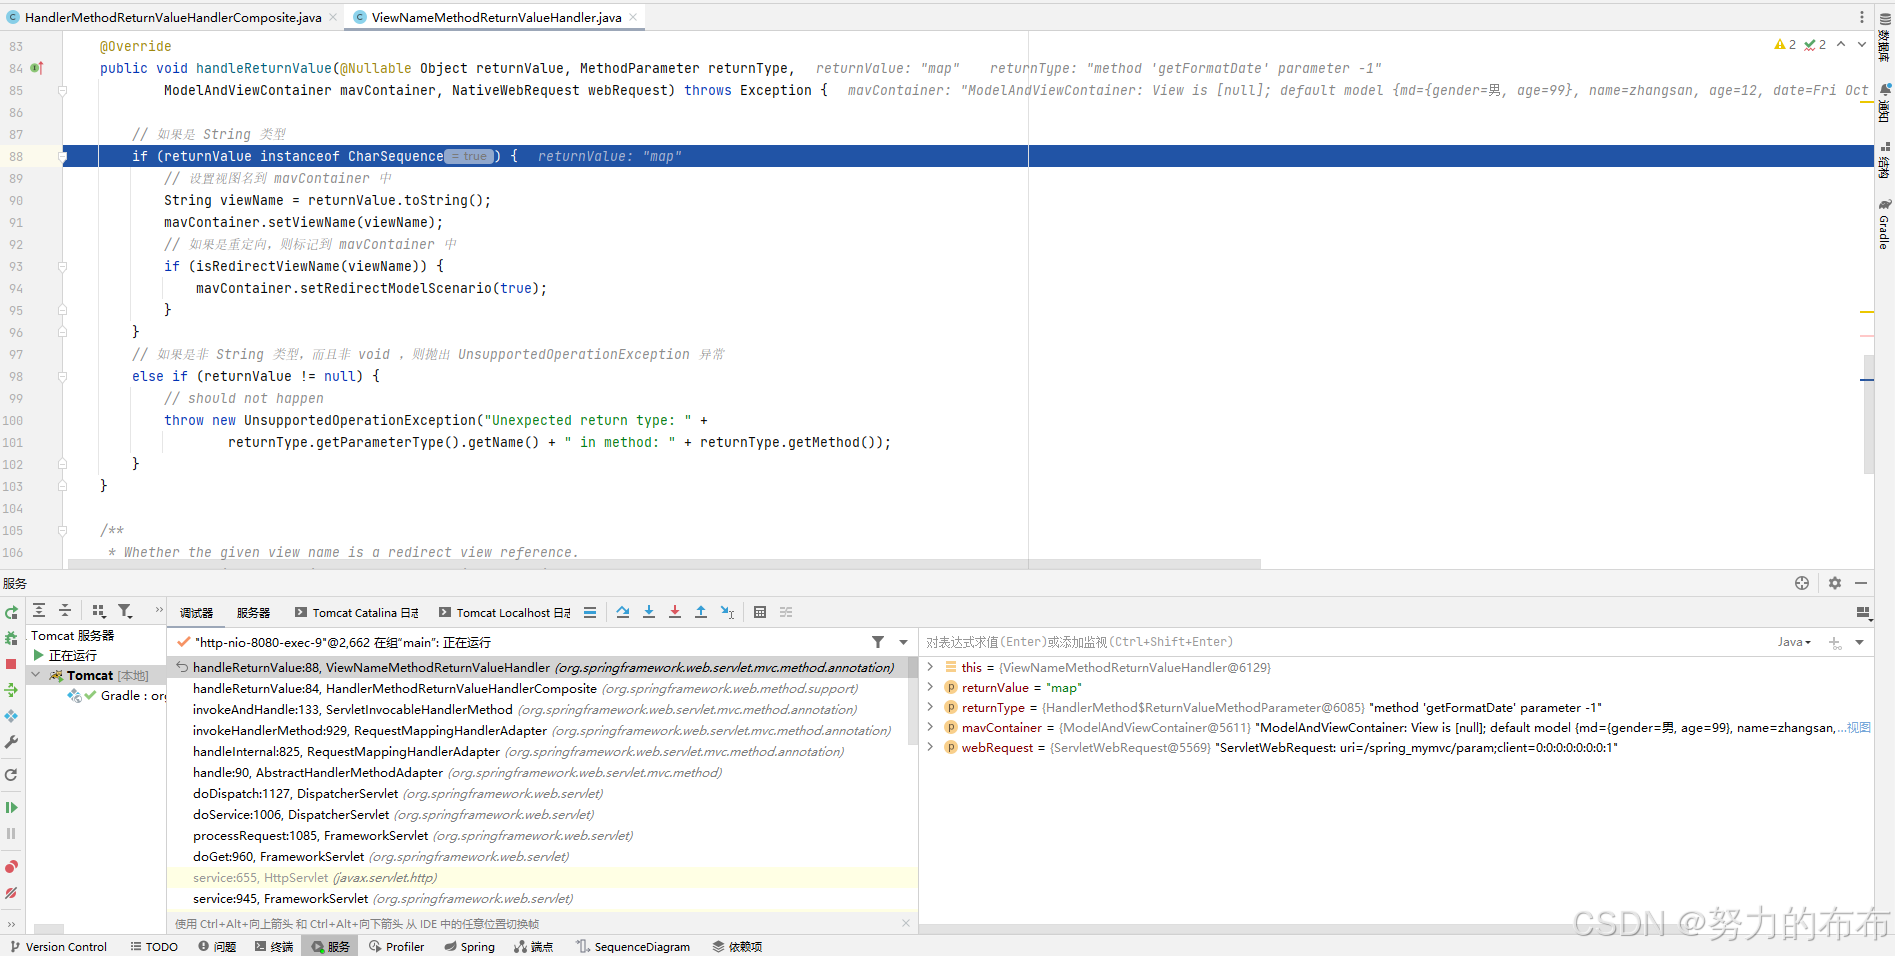Click the Expand All icon in Services toolbar
The width and height of the screenshot is (1895, 956).
pyautogui.click(x=39, y=610)
